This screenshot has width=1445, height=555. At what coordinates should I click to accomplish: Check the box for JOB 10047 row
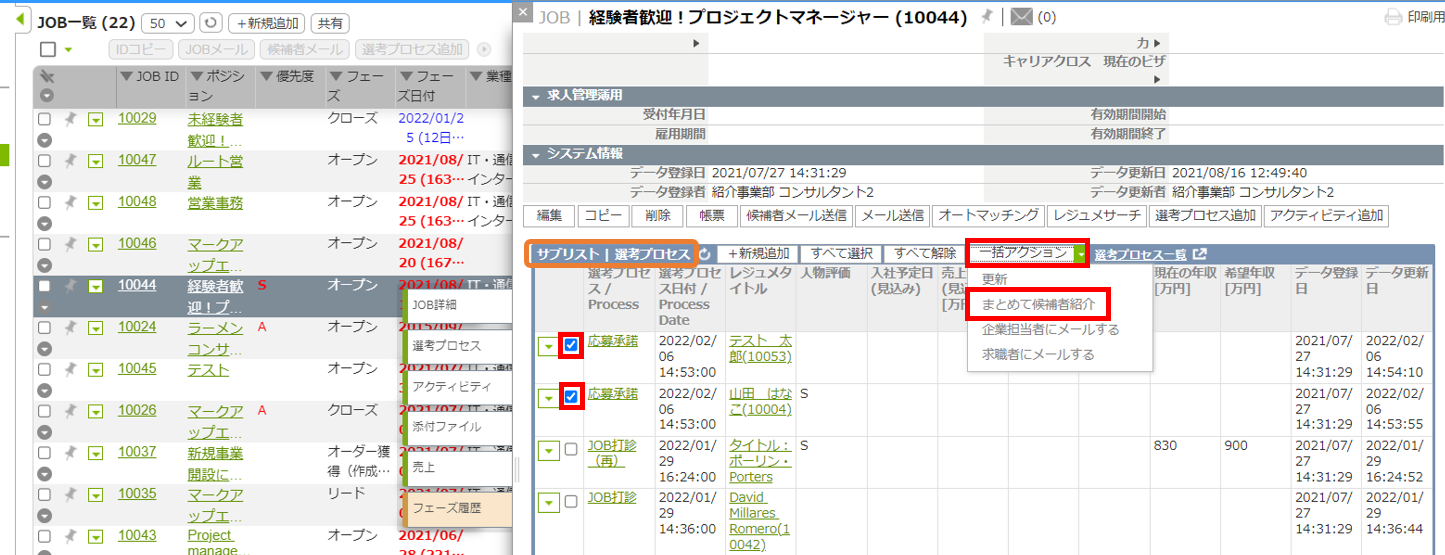(44, 160)
